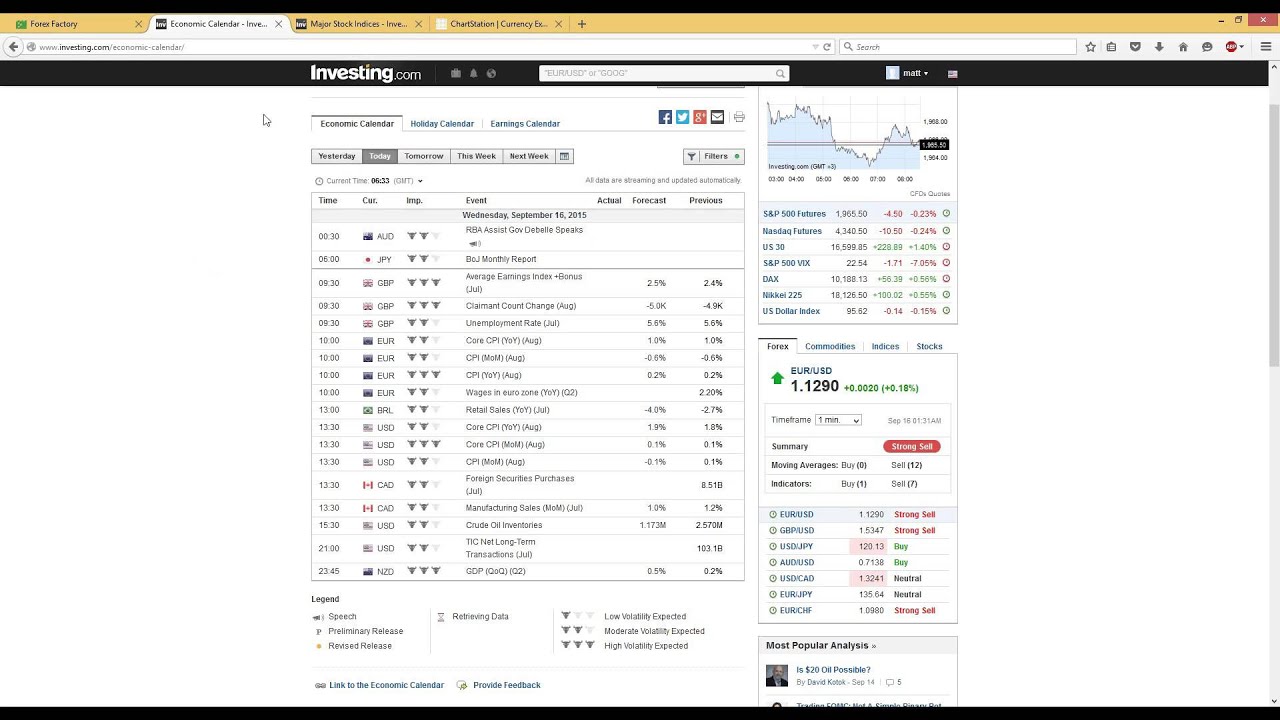Click the speech icon under RBA Debelle Speaks
The height and width of the screenshot is (720, 1280).
point(475,243)
